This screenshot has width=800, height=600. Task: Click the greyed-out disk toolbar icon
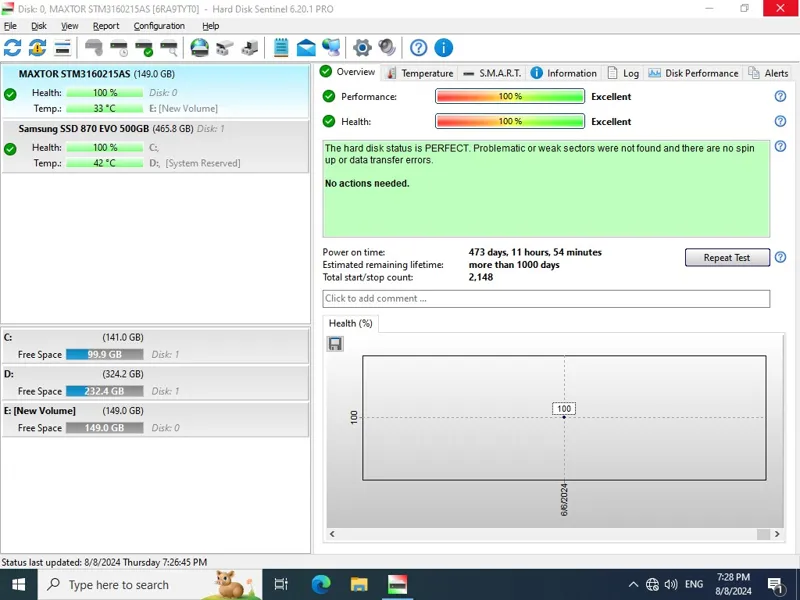click(94, 48)
